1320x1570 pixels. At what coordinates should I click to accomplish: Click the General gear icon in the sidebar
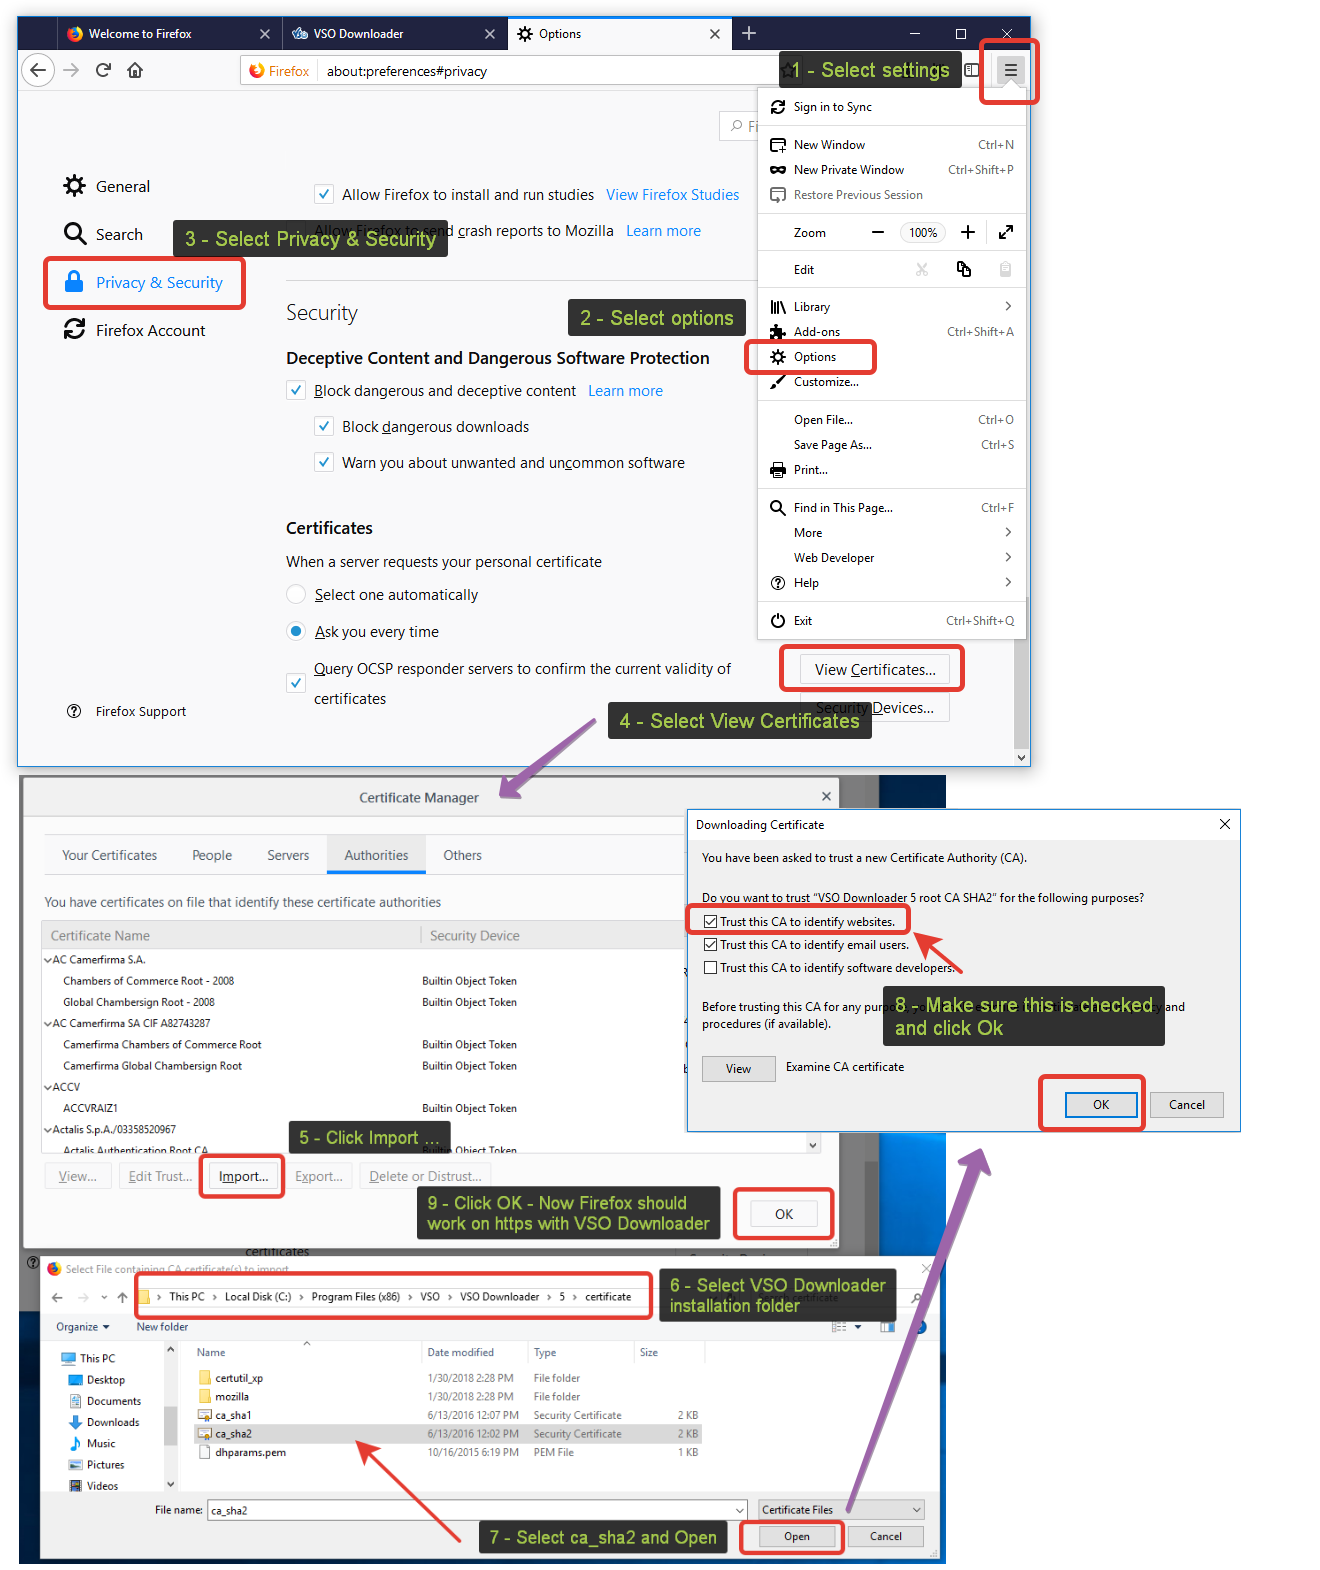click(75, 185)
